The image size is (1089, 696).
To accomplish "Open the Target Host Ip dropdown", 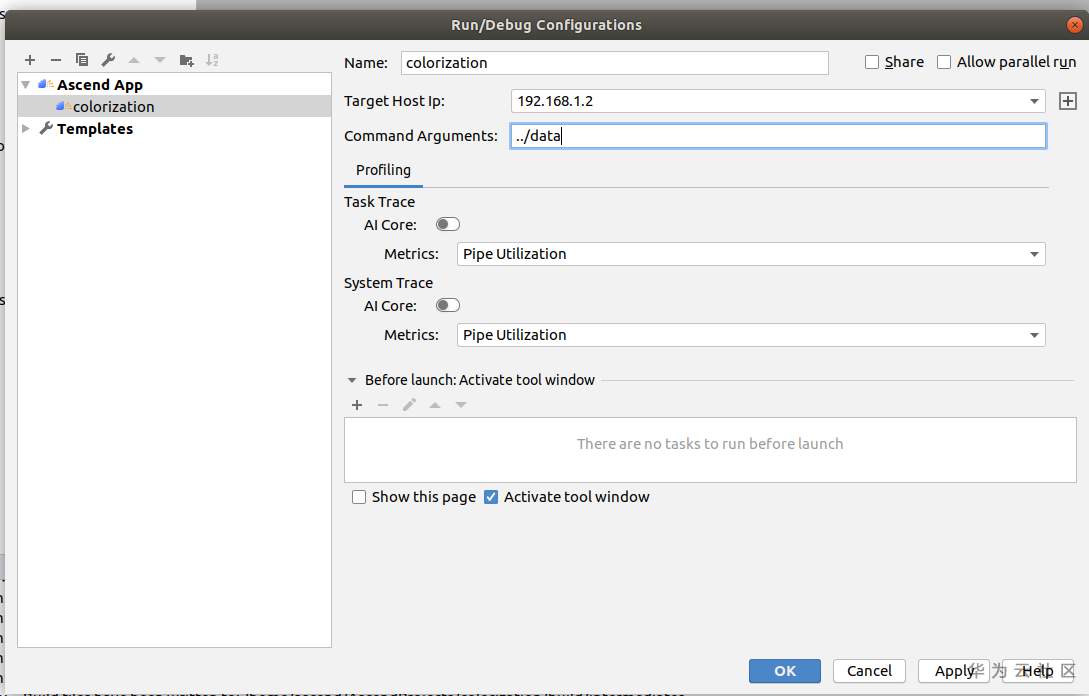I will (x=1034, y=101).
